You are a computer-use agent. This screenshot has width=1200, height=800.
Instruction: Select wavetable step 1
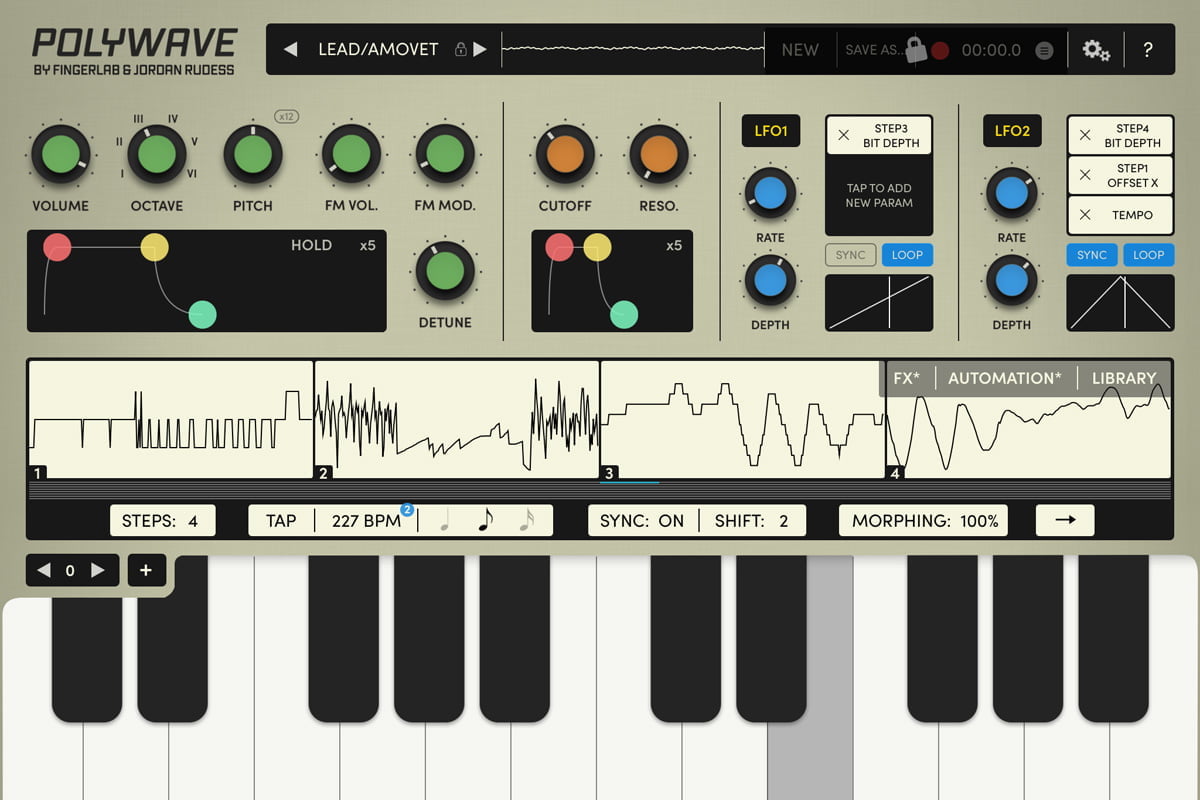pos(171,420)
